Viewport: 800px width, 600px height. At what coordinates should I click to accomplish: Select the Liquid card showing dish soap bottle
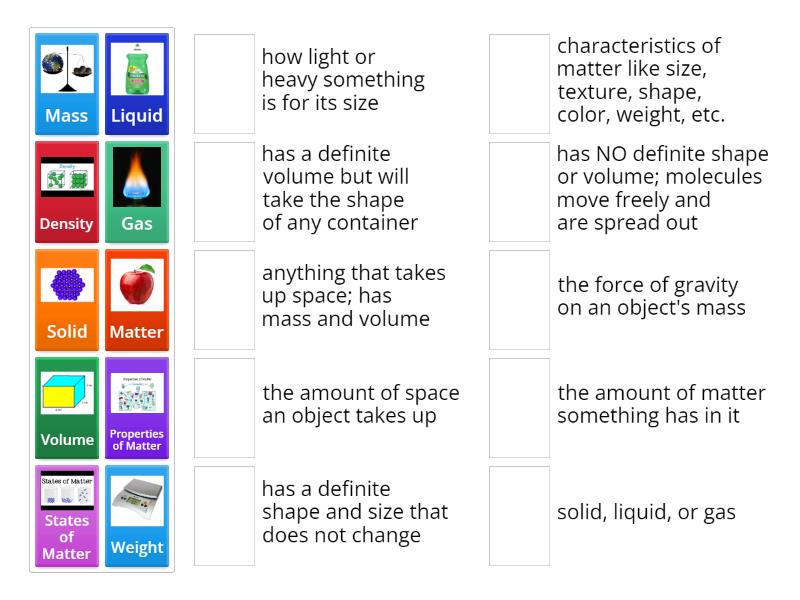[138, 80]
